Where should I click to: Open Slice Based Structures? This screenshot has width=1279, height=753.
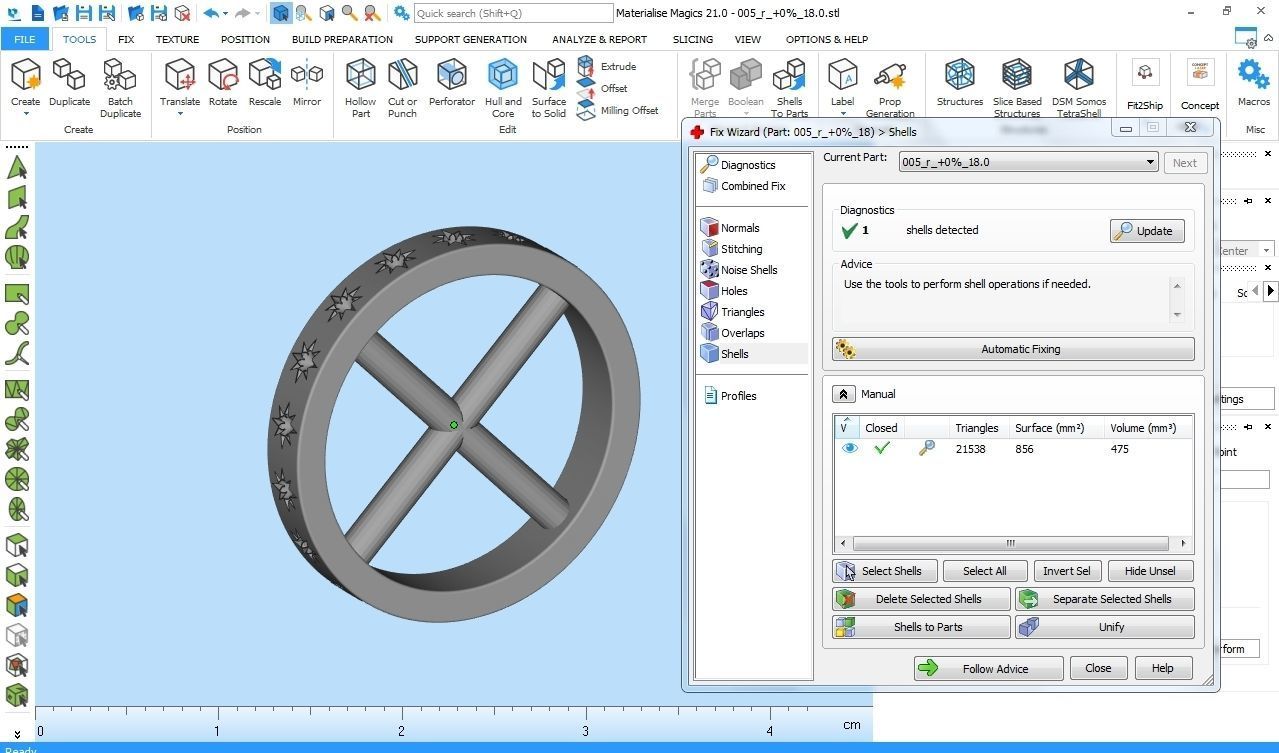point(1017,87)
